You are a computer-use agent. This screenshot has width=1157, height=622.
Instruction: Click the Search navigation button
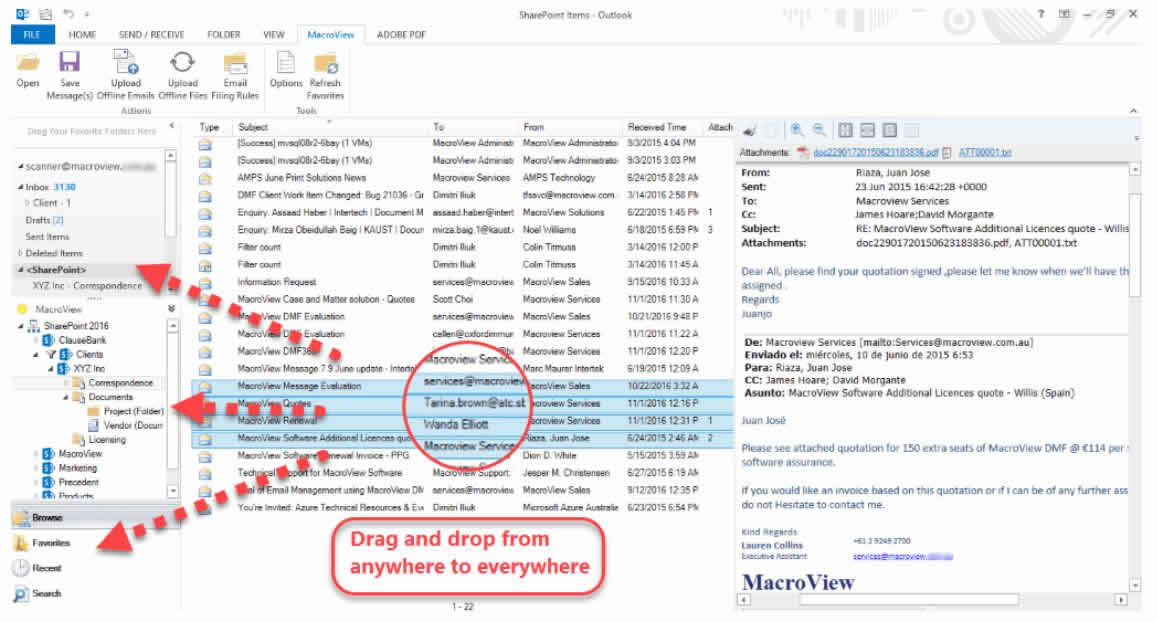point(46,593)
